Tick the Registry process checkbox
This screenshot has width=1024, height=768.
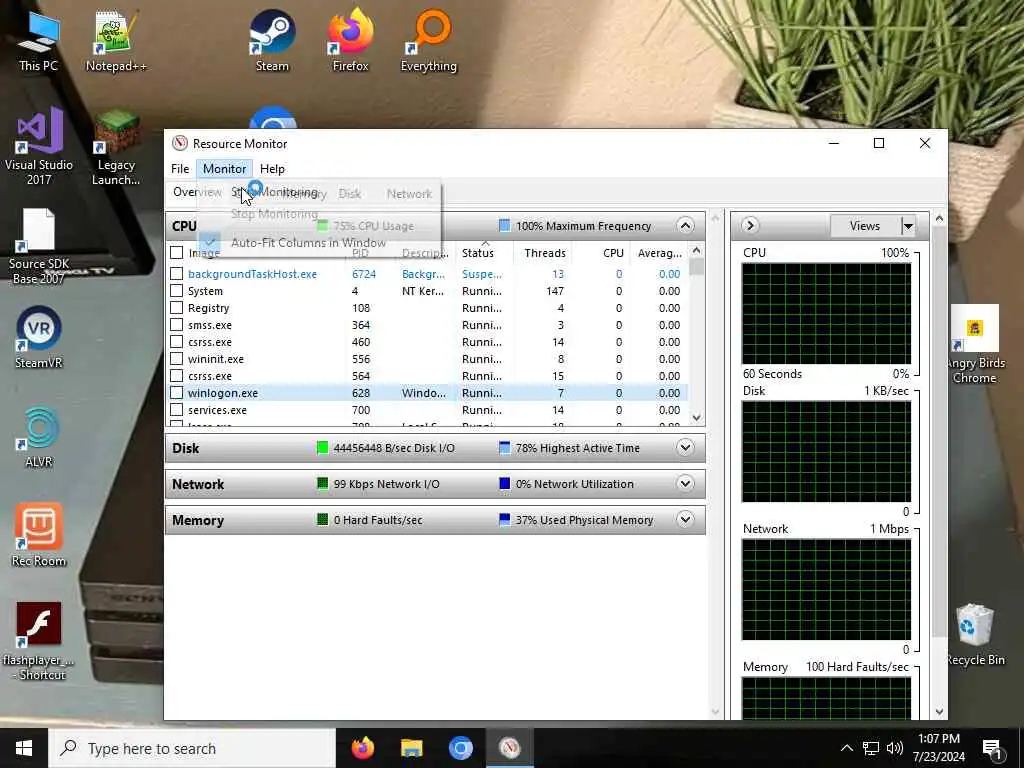176,308
